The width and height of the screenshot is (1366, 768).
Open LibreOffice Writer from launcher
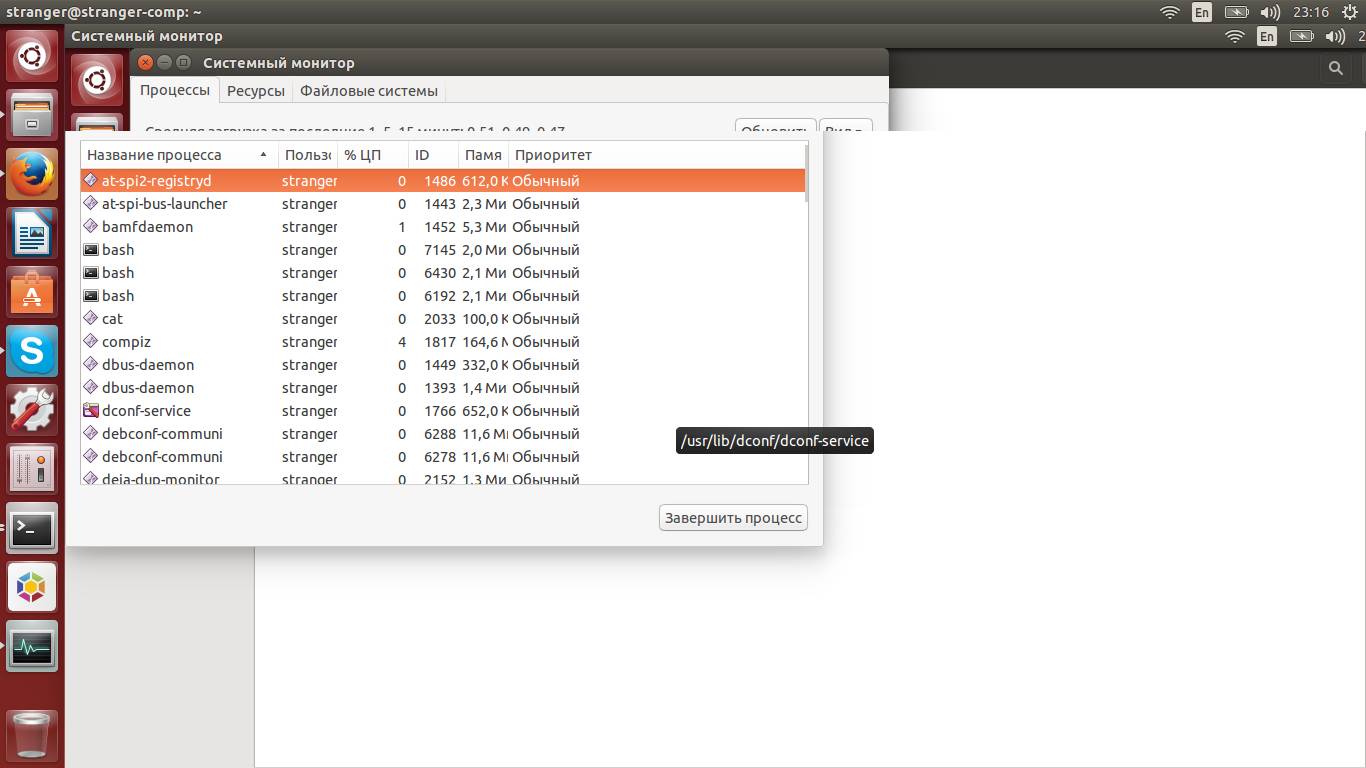tap(32, 234)
